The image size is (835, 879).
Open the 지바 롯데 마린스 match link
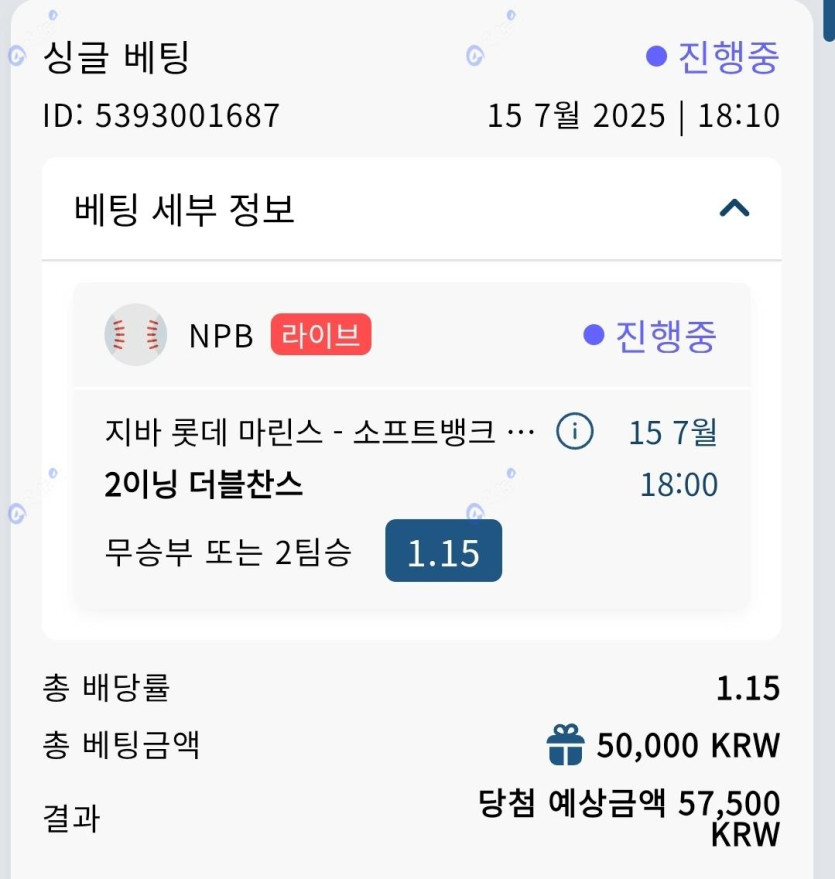click(318, 434)
